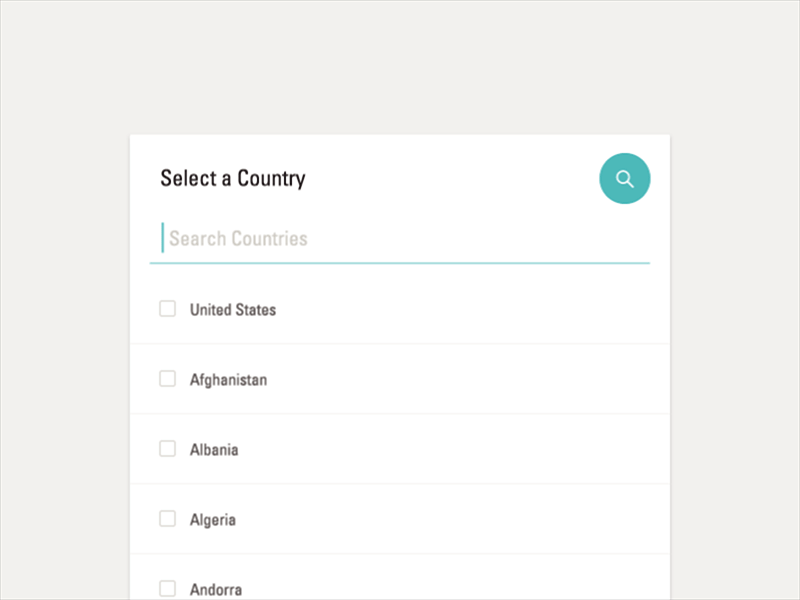Click the teal magnifier search button
Screen dimensions: 800x600
coord(625,179)
